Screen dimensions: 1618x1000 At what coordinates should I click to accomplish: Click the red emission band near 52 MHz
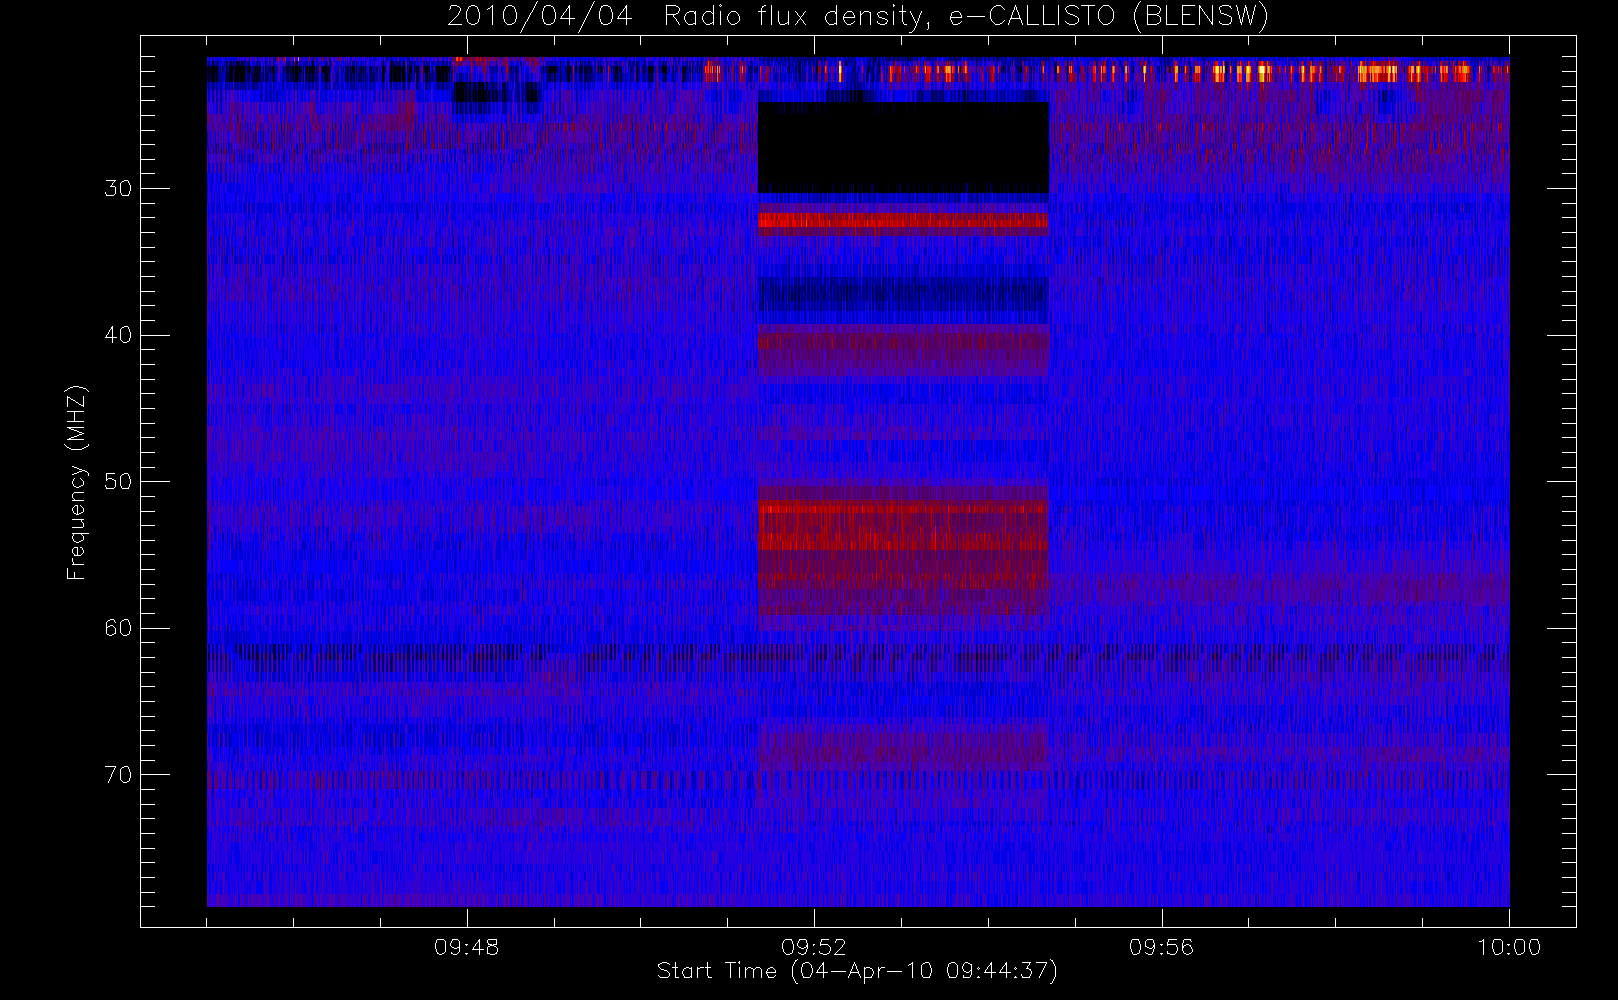tap(903, 526)
